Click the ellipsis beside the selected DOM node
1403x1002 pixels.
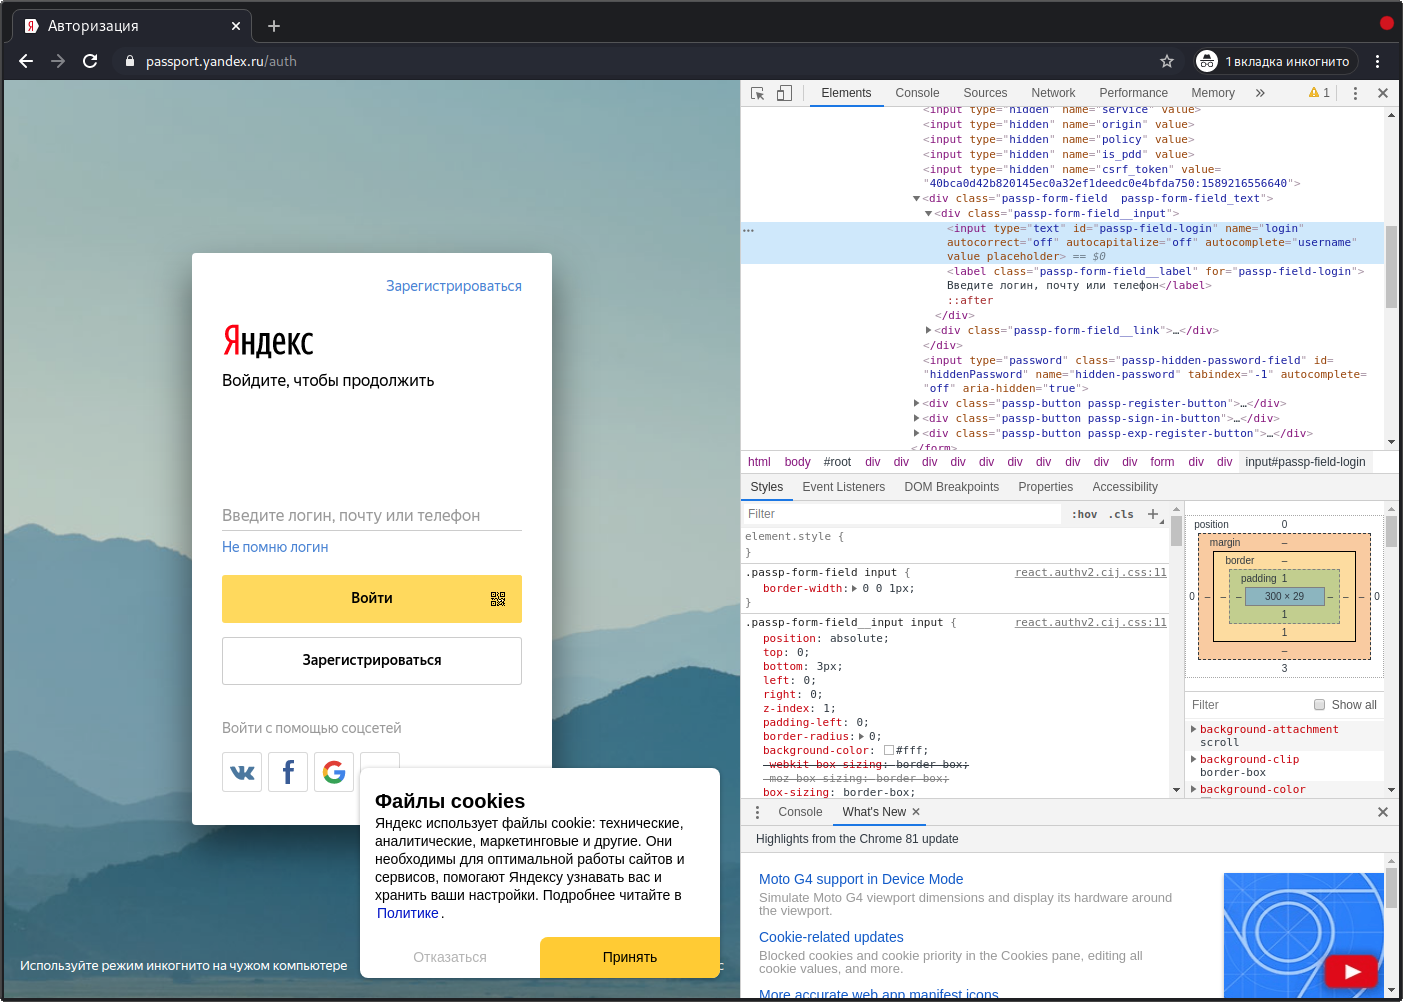coord(748,230)
